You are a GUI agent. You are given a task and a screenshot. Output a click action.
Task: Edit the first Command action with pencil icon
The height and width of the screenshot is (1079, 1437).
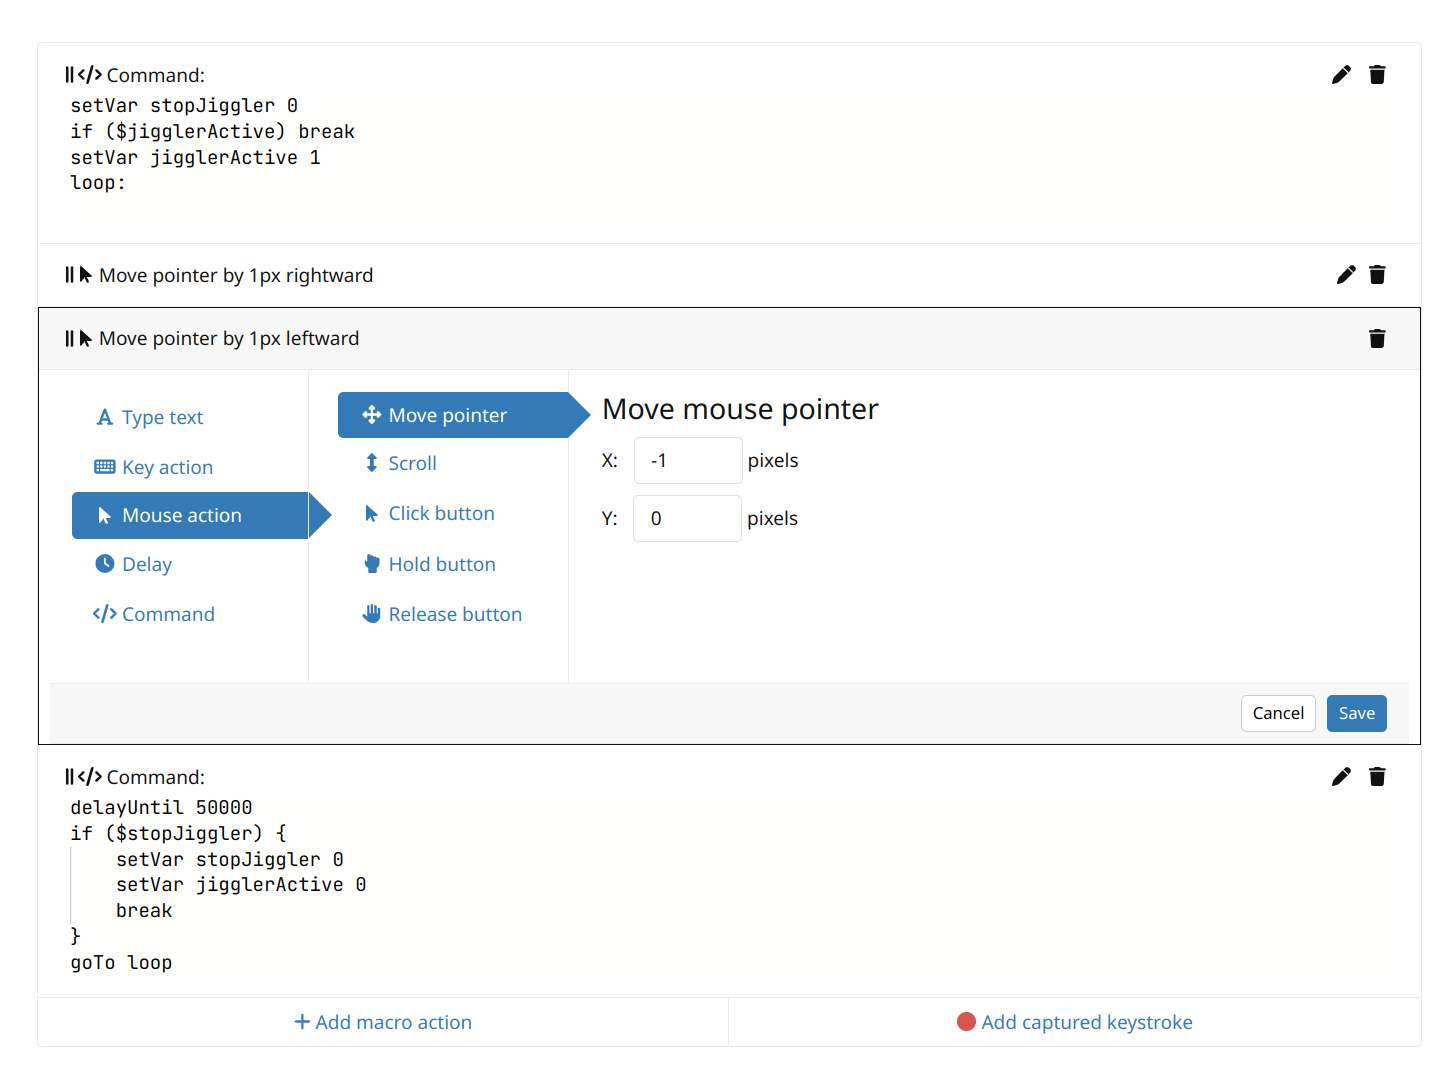pos(1341,75)
